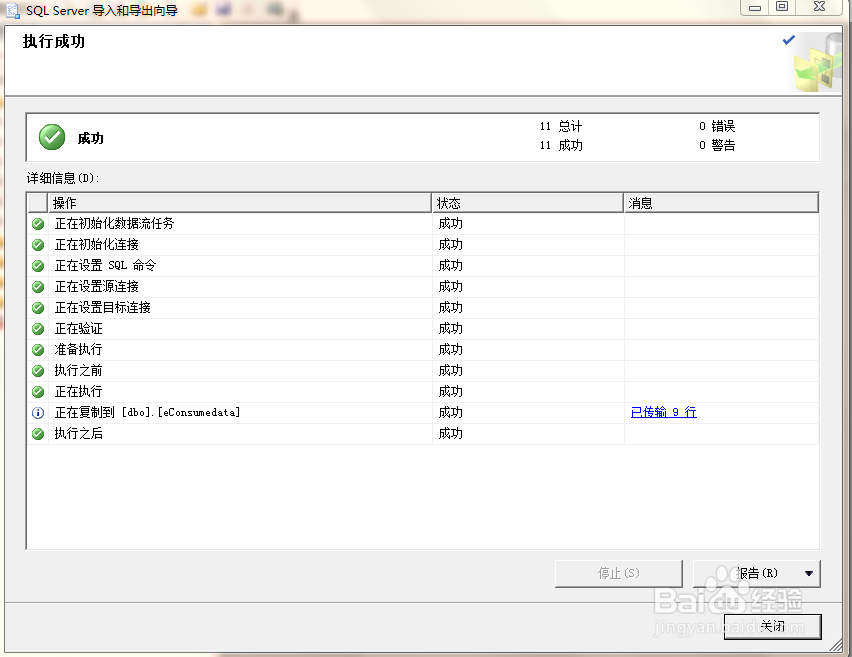Viewport: 852px width, 657px height.
Task: Minimize the wizard window
Action: click(x=755, y=8)
